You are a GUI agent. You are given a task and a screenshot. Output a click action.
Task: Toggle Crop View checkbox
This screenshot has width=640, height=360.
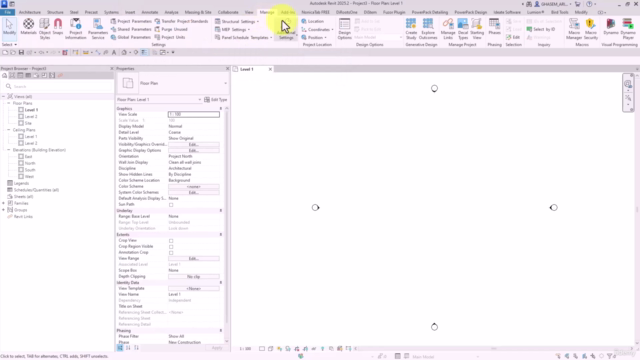pyautogui.click(x=171, y=241)
